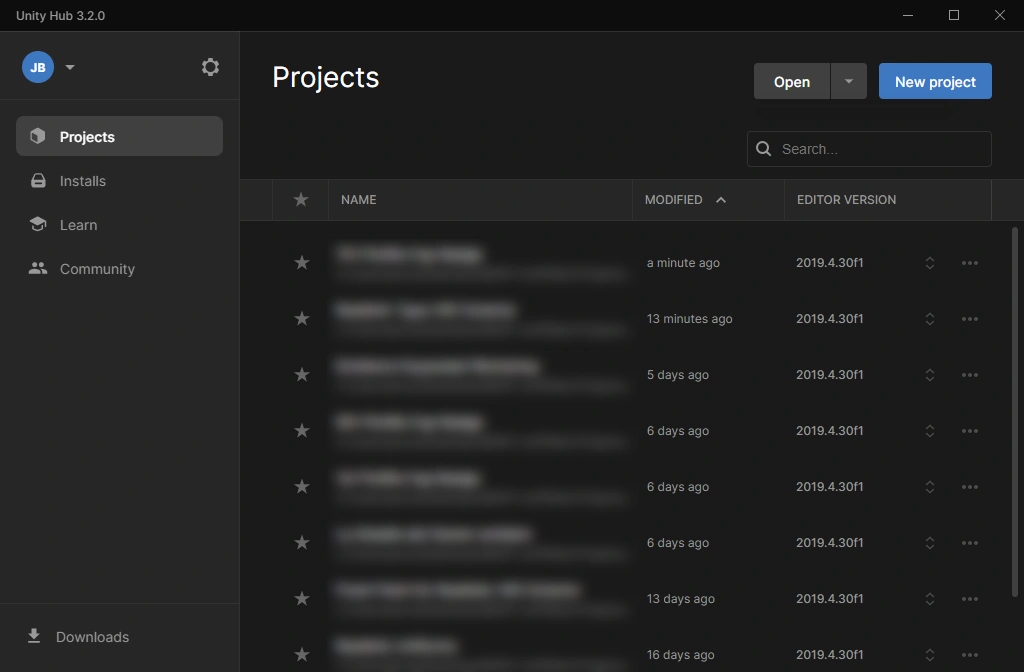1024x672 pixels.
Task: Sort projects by the NAME column
Action: [x=359, y=199]
